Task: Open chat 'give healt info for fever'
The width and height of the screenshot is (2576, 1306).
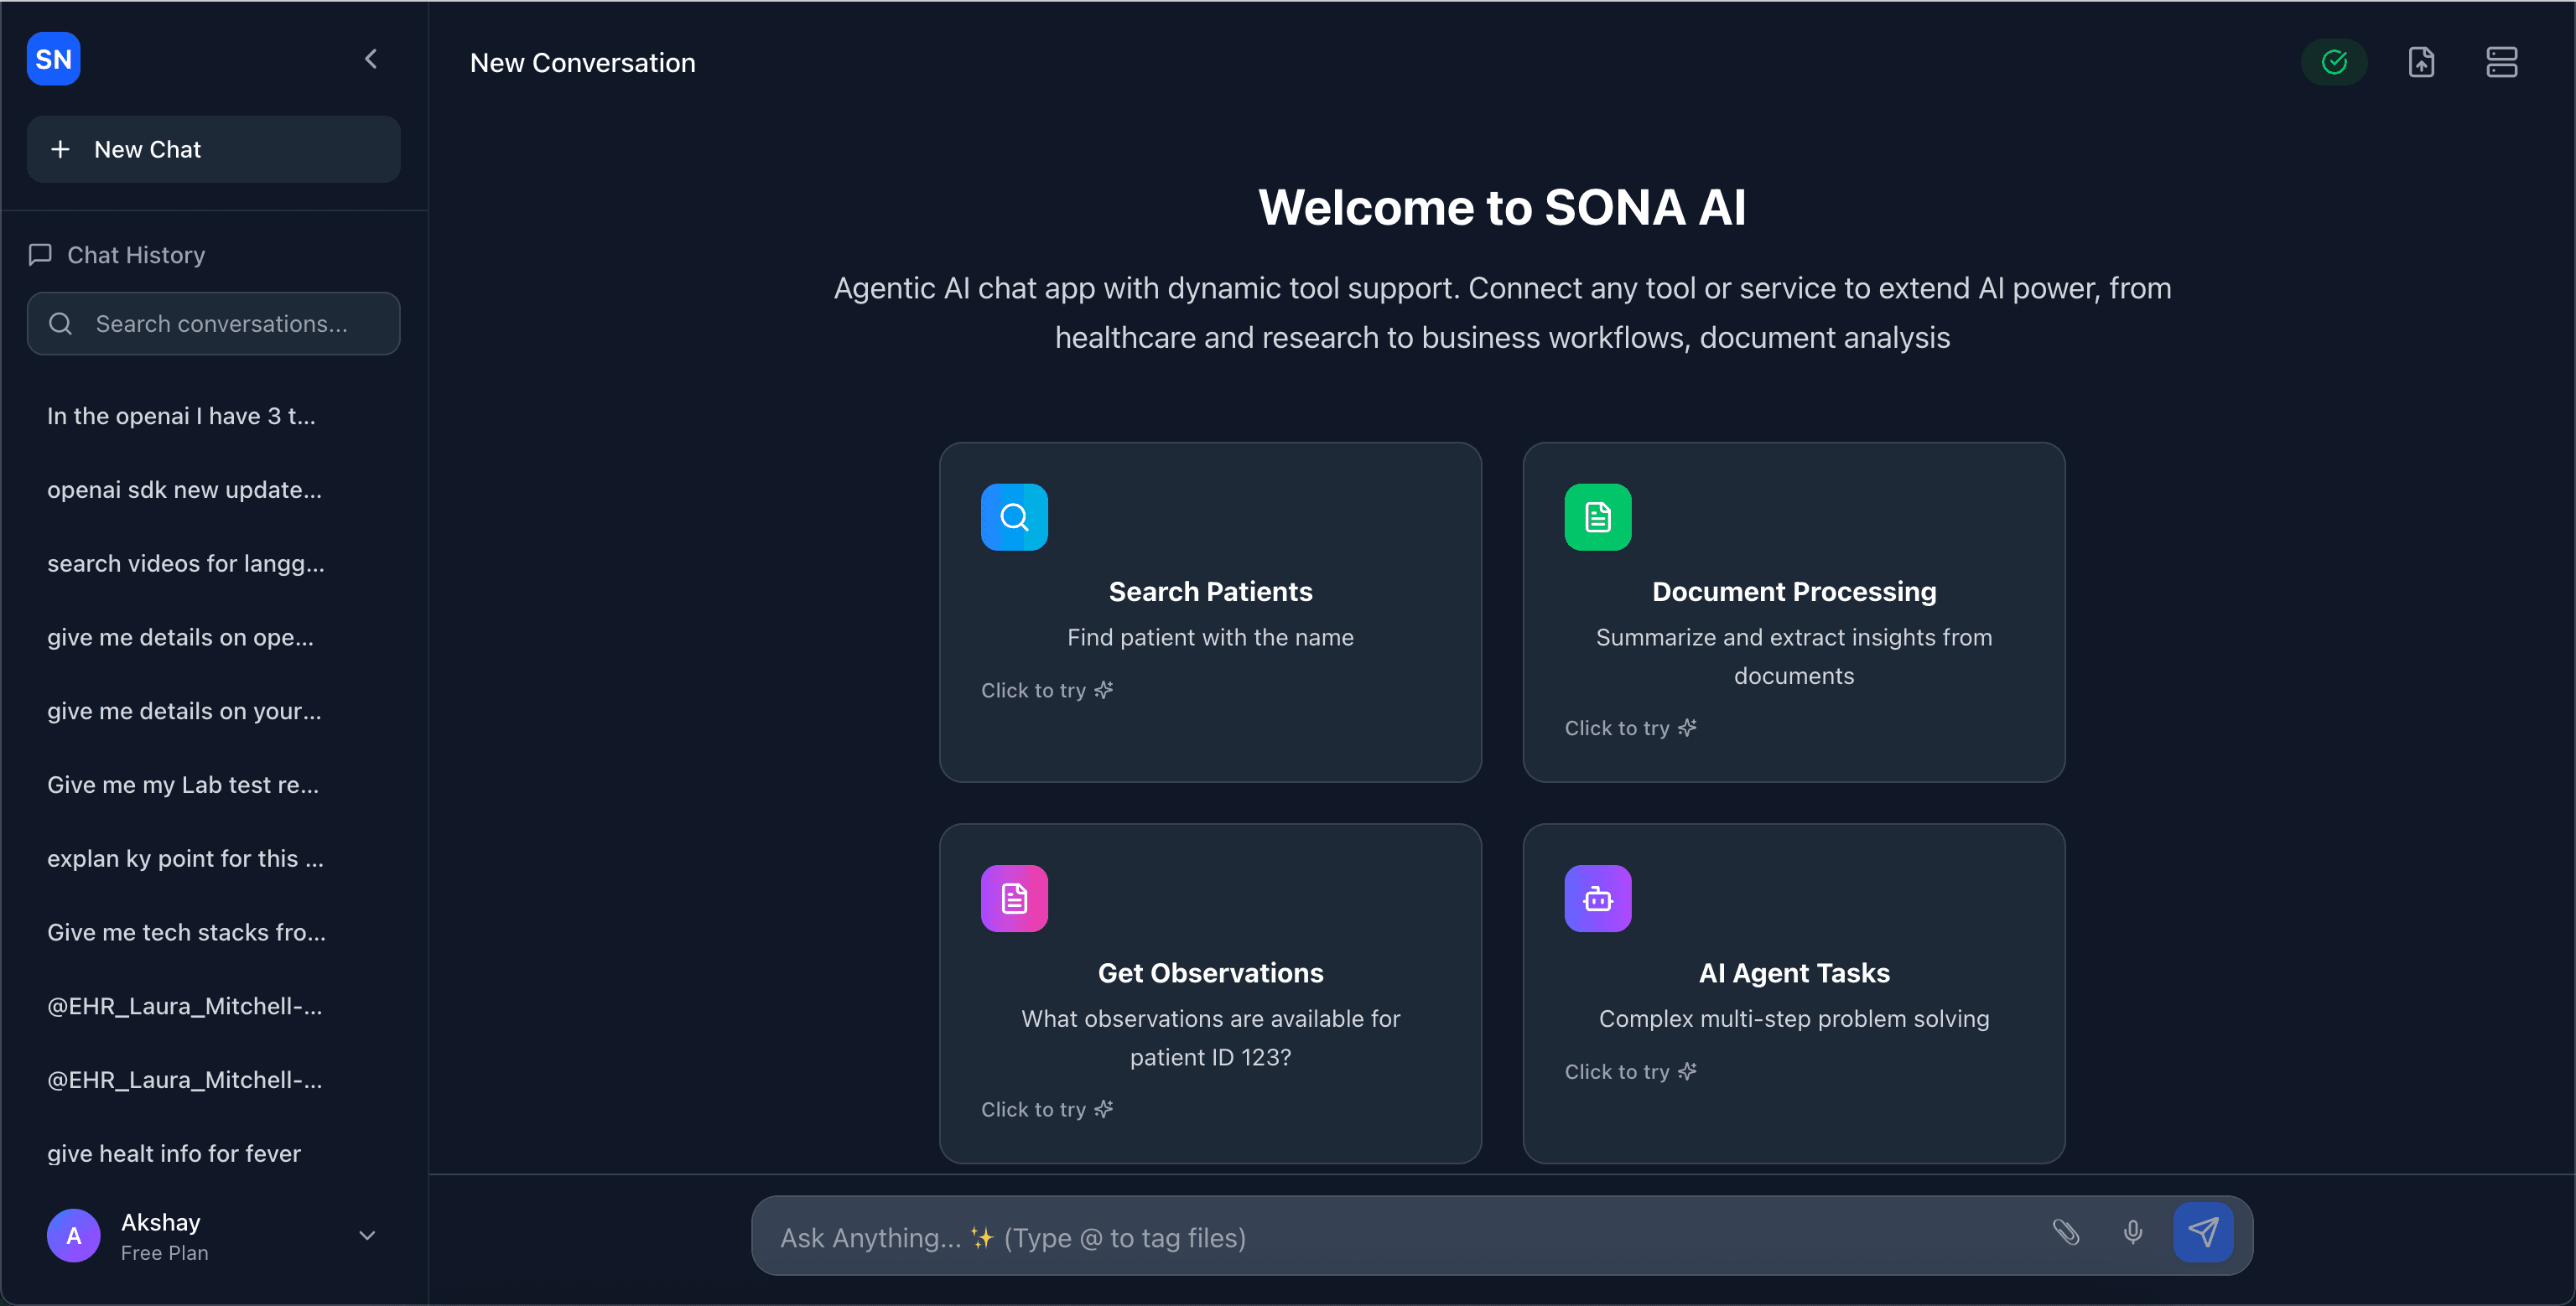Action: pyautogui.click(x=174, y=1153)
